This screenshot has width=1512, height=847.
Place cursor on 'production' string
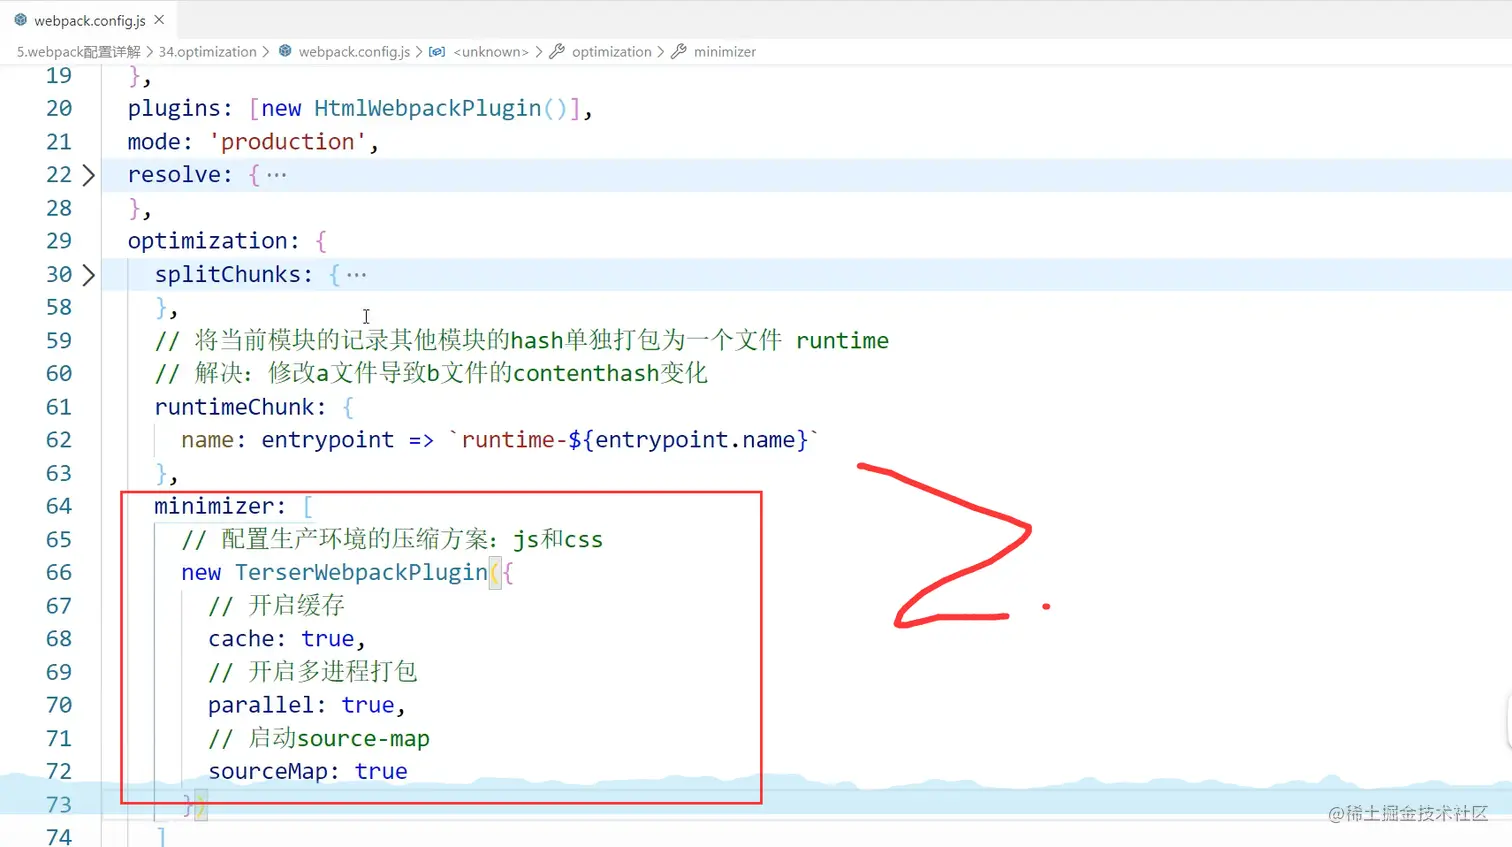(287, 142)
